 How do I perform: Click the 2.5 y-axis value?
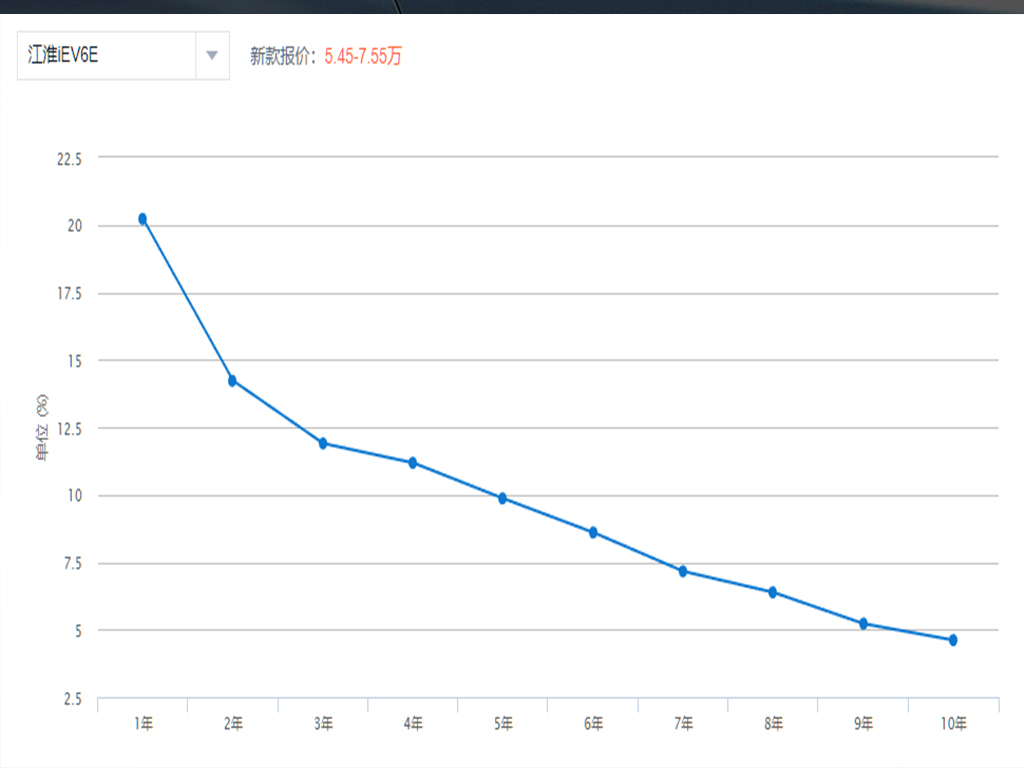pyautogui.click(x=72, y=699)
